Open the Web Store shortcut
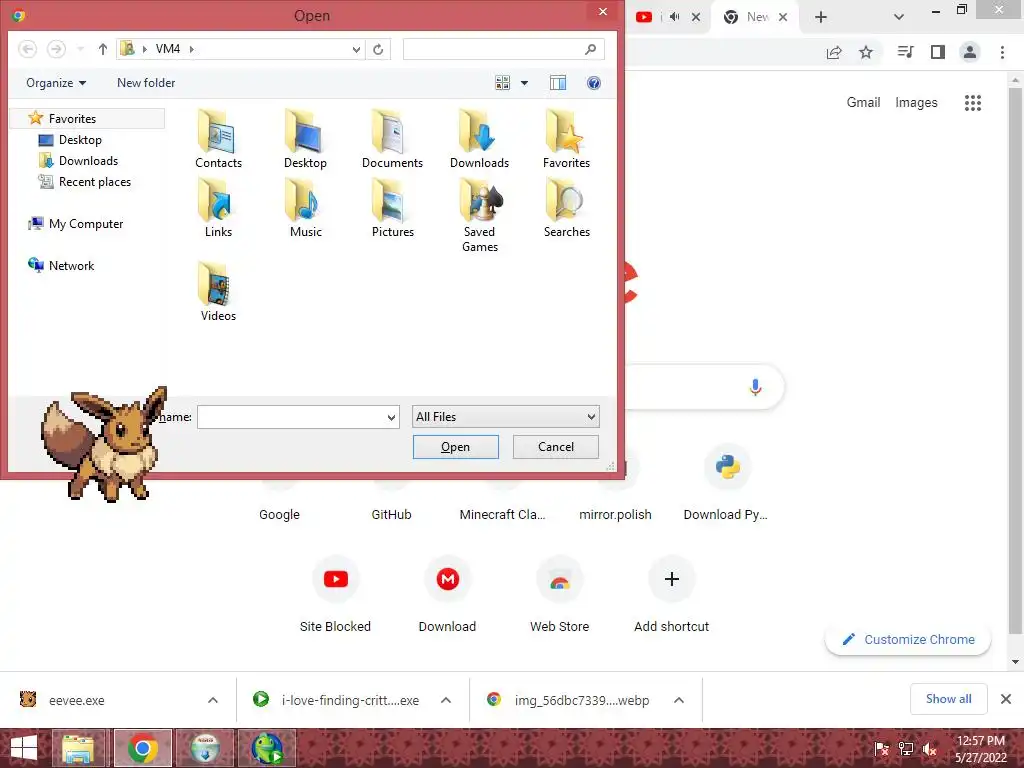Image resolution: width=1024 pixels, height=768 pixels. (x=560, y=596)
